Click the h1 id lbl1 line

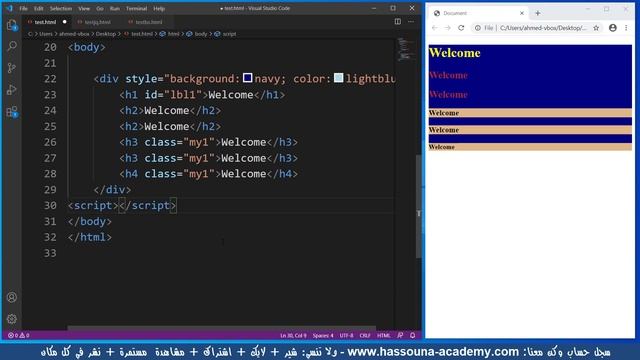coord(202,95)
